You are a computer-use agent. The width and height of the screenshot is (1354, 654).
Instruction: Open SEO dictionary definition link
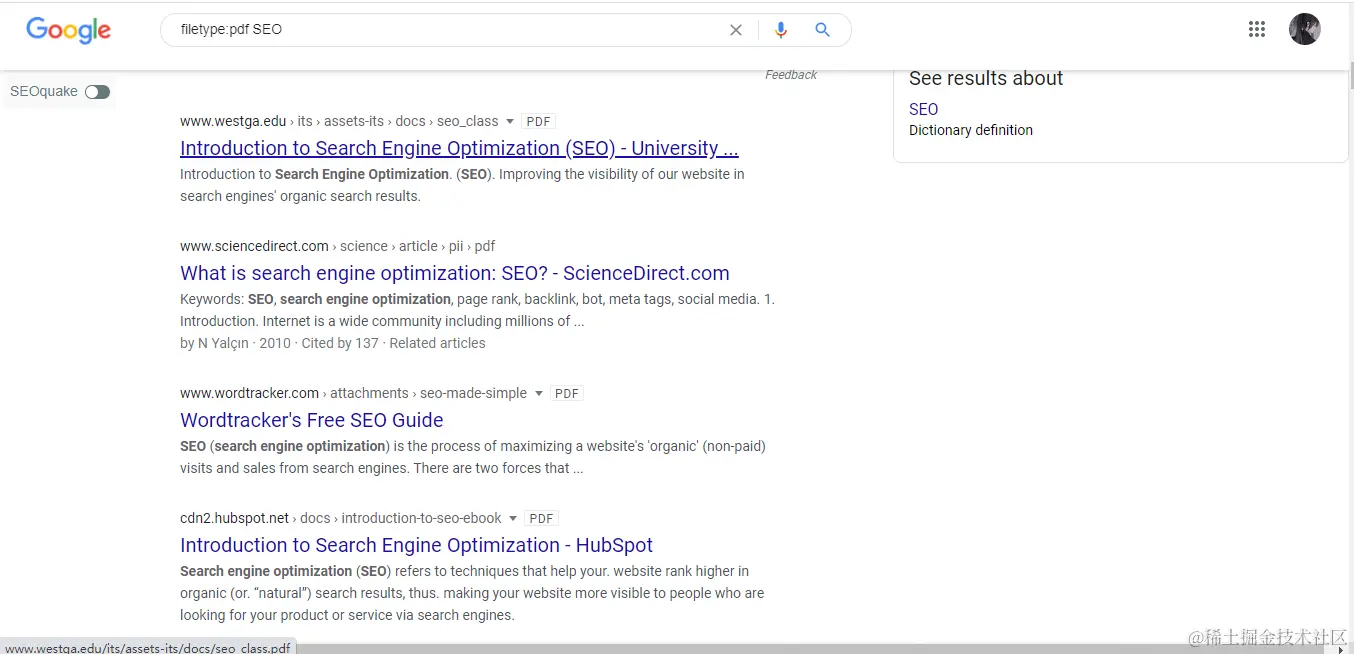[x=923, y=109]
